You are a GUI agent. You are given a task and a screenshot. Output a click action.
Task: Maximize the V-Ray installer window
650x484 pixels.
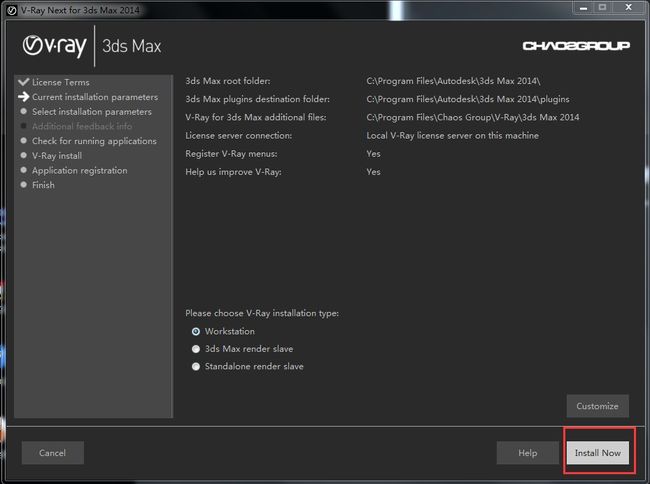(x=602, y=7)
